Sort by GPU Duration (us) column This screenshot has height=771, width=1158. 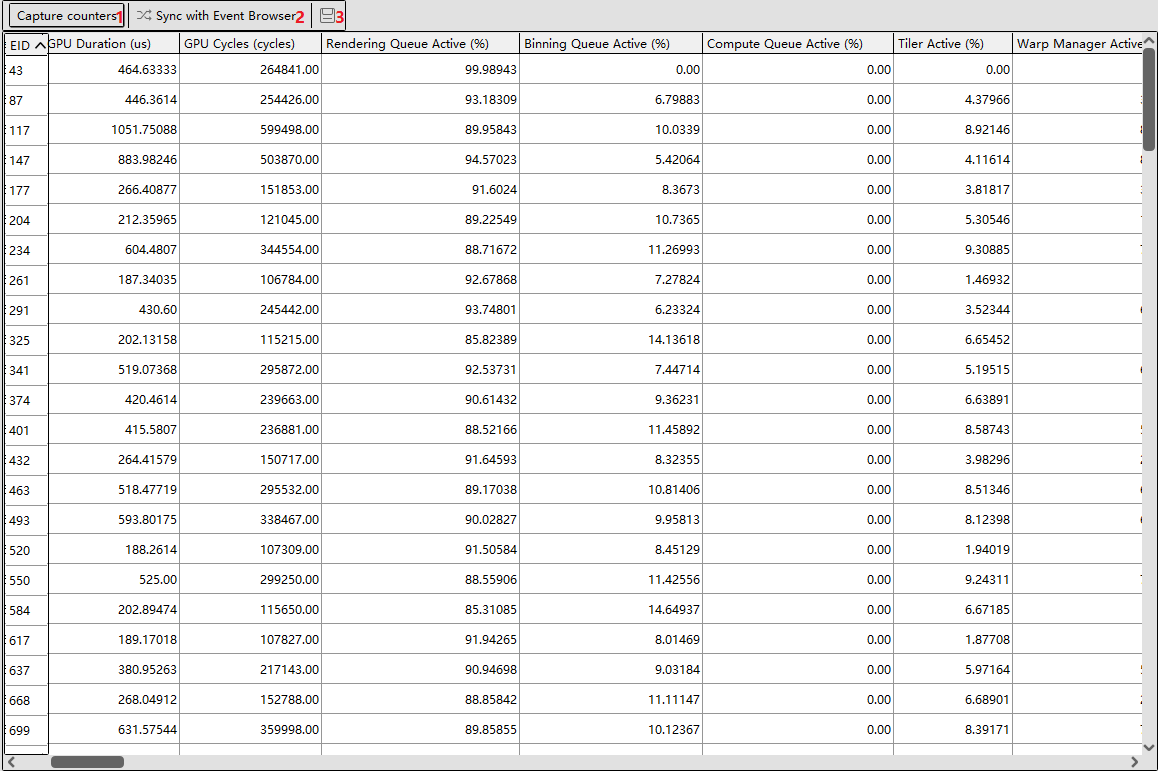point(114,44)
